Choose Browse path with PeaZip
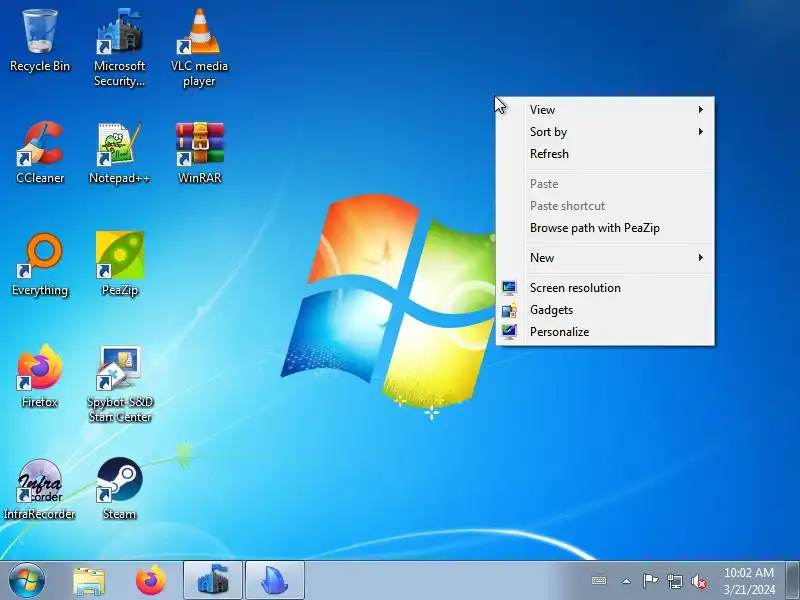The image size is (800, 600). click(x=605, y=228)
